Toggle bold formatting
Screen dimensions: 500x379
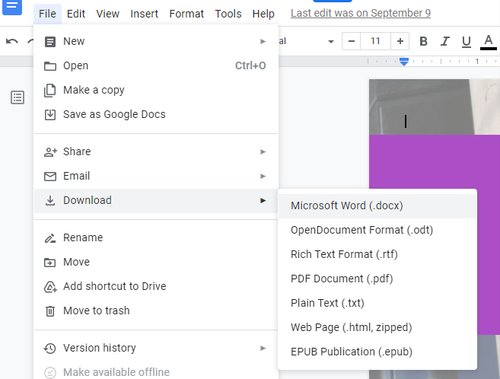pyautogui.click(x=423, y=41)
